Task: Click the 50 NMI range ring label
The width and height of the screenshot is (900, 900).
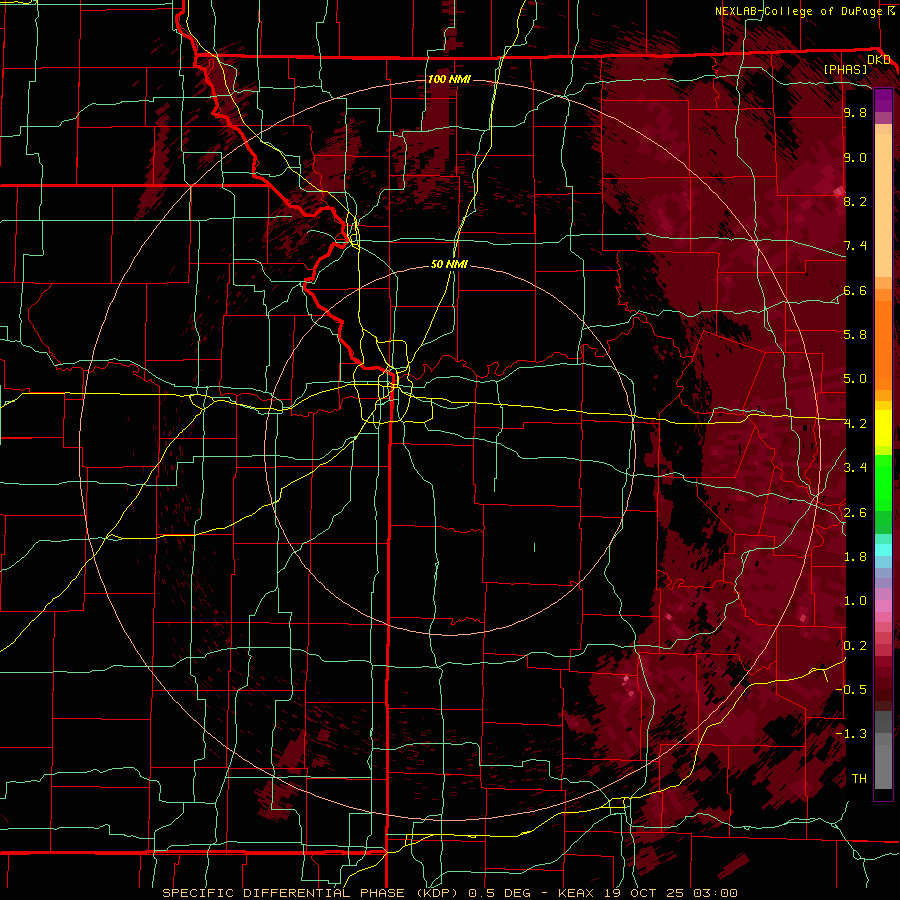Action: [449, 264]
